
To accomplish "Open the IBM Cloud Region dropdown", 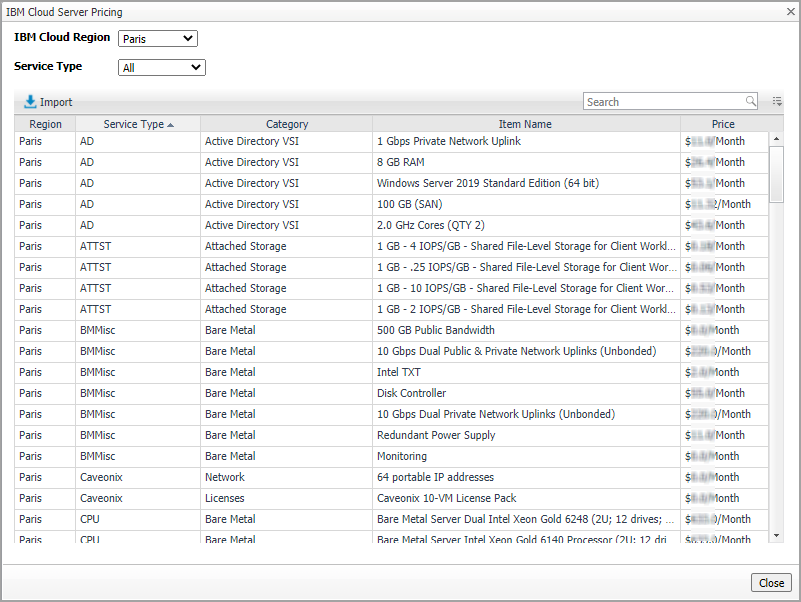I will pos(158,39).
